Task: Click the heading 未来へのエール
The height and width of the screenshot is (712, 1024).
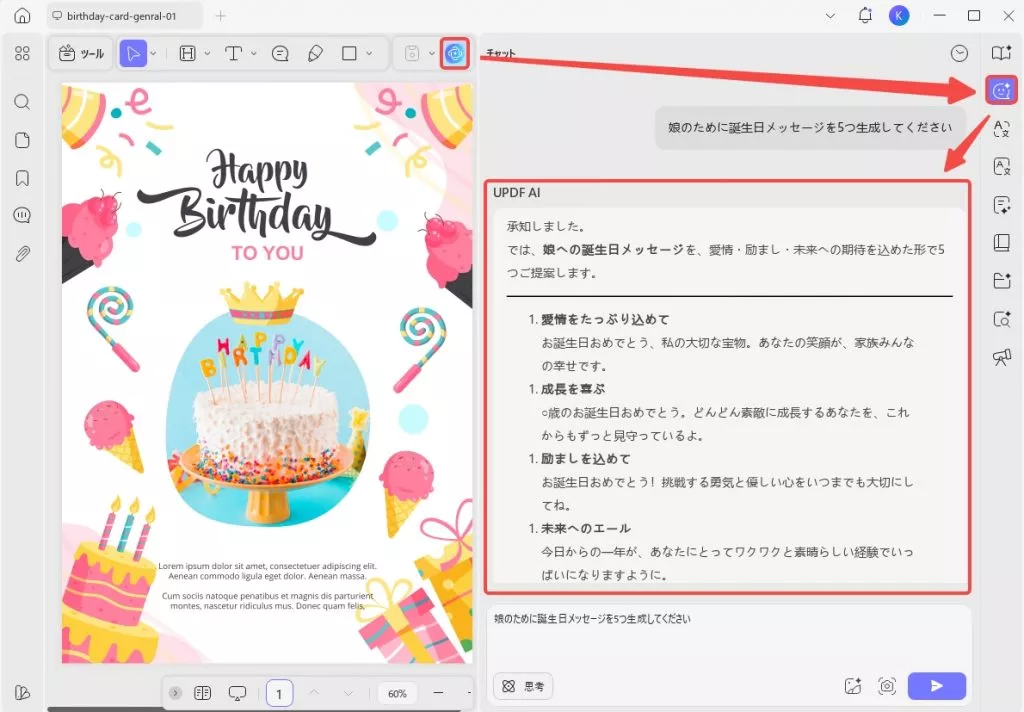Action: tap(586, 528)
